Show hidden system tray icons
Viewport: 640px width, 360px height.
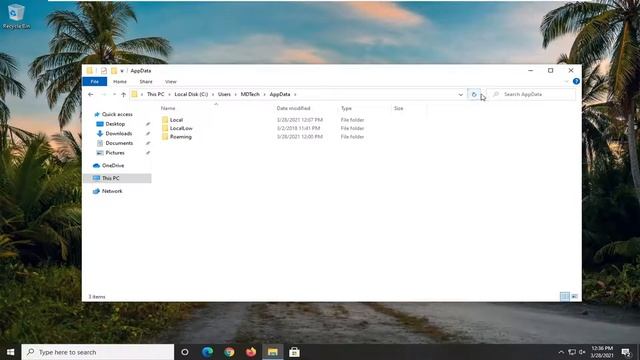(561, 352)
